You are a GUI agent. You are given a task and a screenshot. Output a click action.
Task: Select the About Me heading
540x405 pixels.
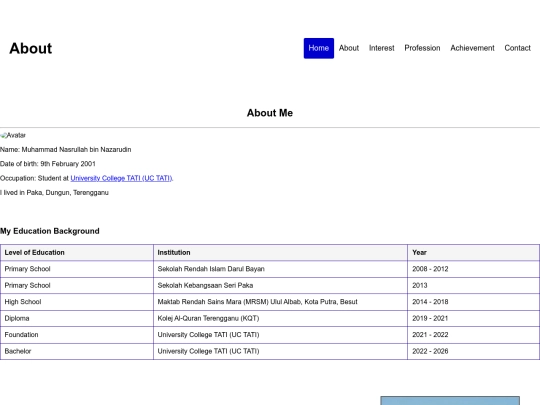pos(270,113)
